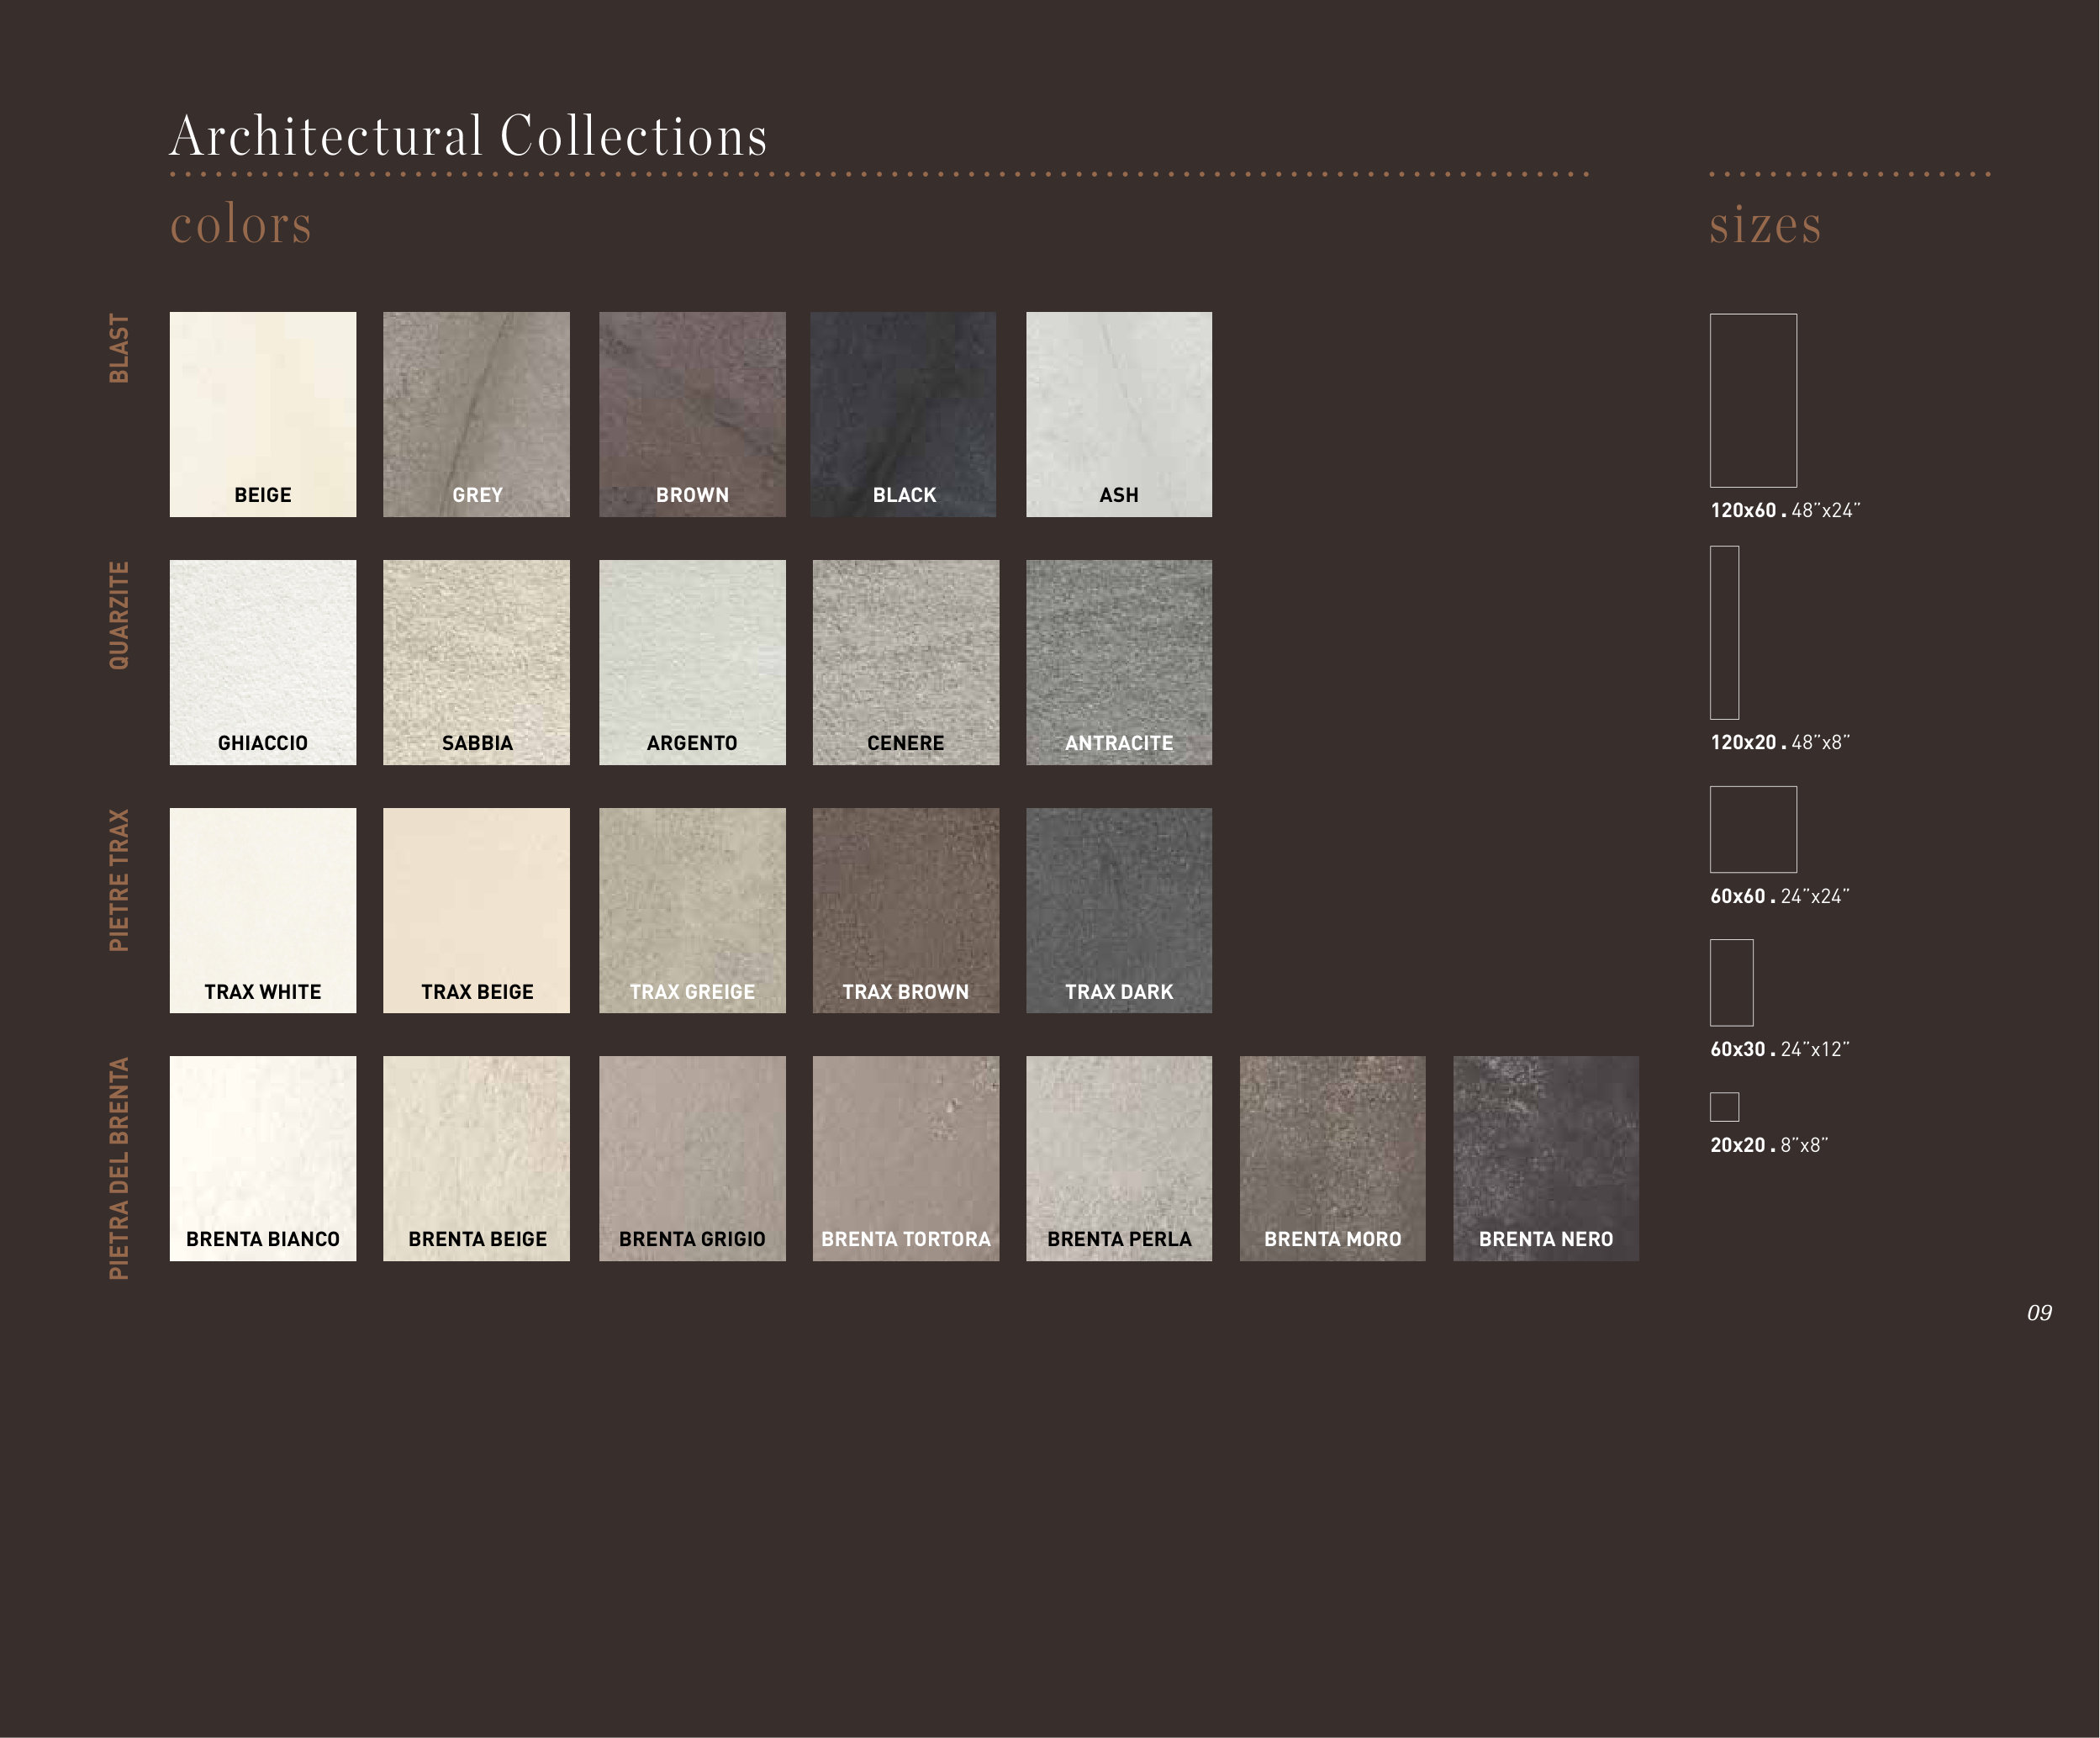The image size is (2100, 1738).
Task: Select the Trax White swatch
Action: coord(262,910)
